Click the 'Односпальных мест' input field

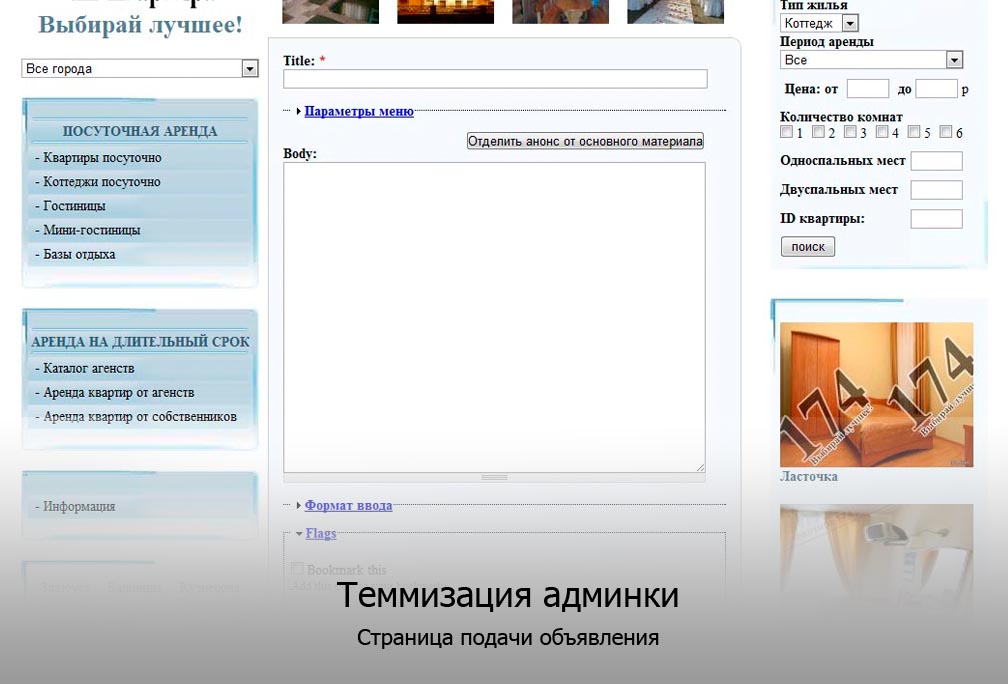(x=937, y=161)
